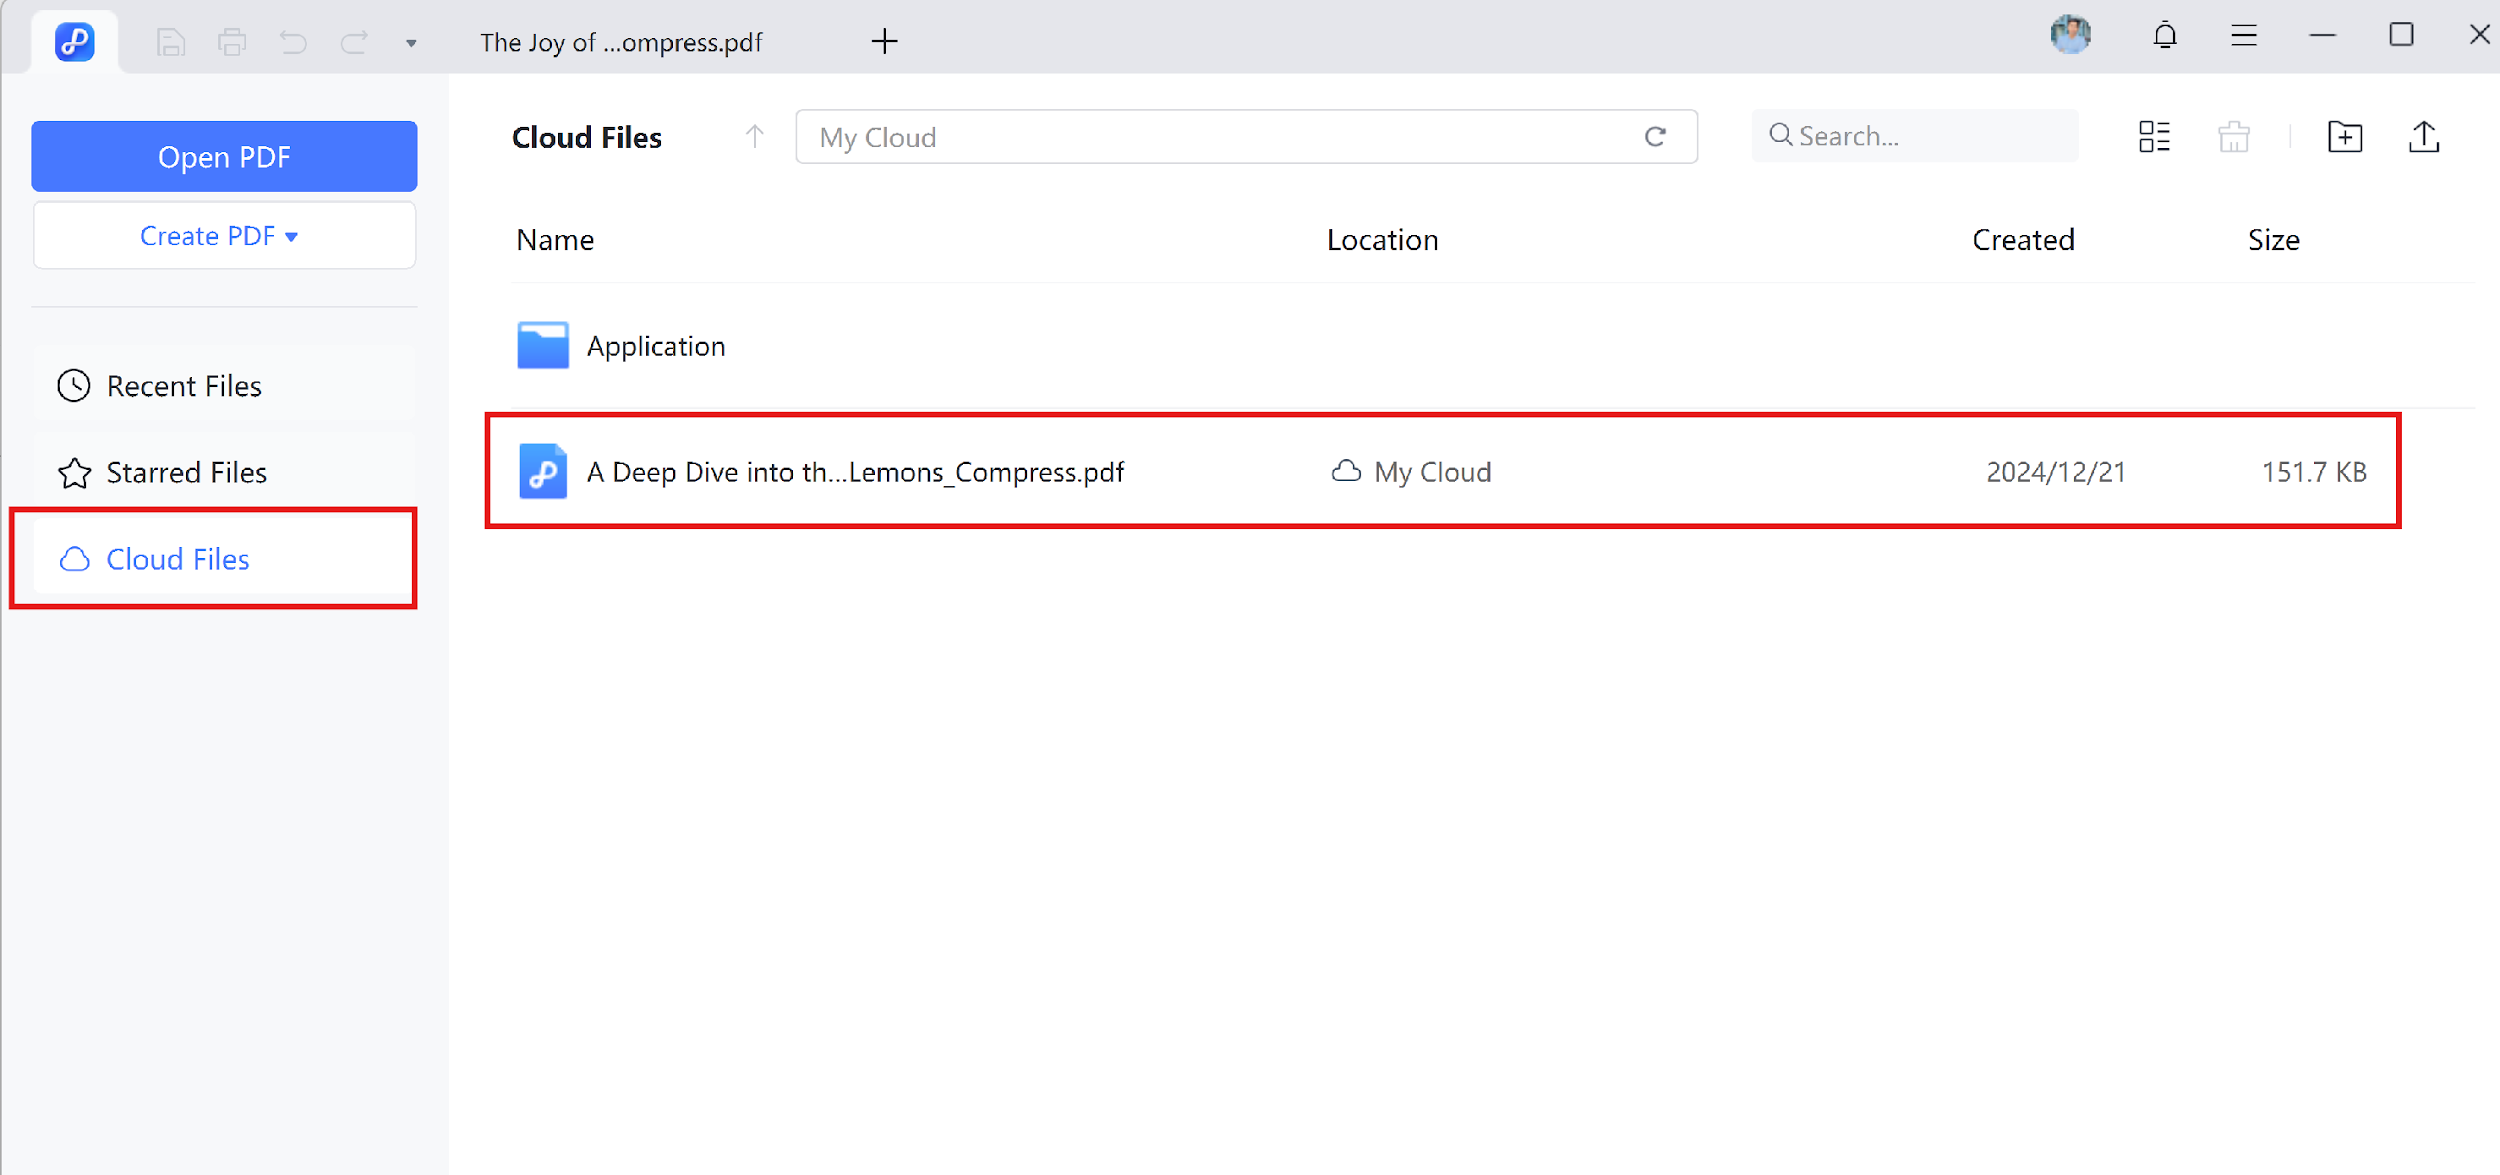2500x1175 pixels.
Task: Select Recent Files in the sidebar
Action: pyautogui.click(x=184, y=385)
